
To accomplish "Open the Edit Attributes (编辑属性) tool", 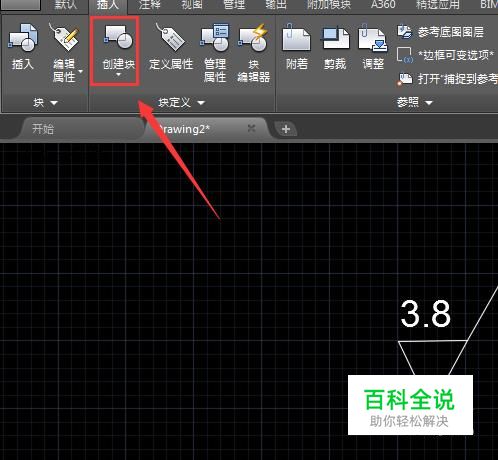I will [64, 52].
